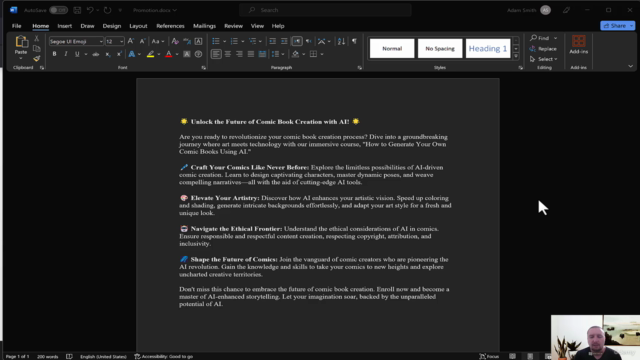Click the proofing book icon in status bar
Screen dimensions: 640x360
pos(69,356)
